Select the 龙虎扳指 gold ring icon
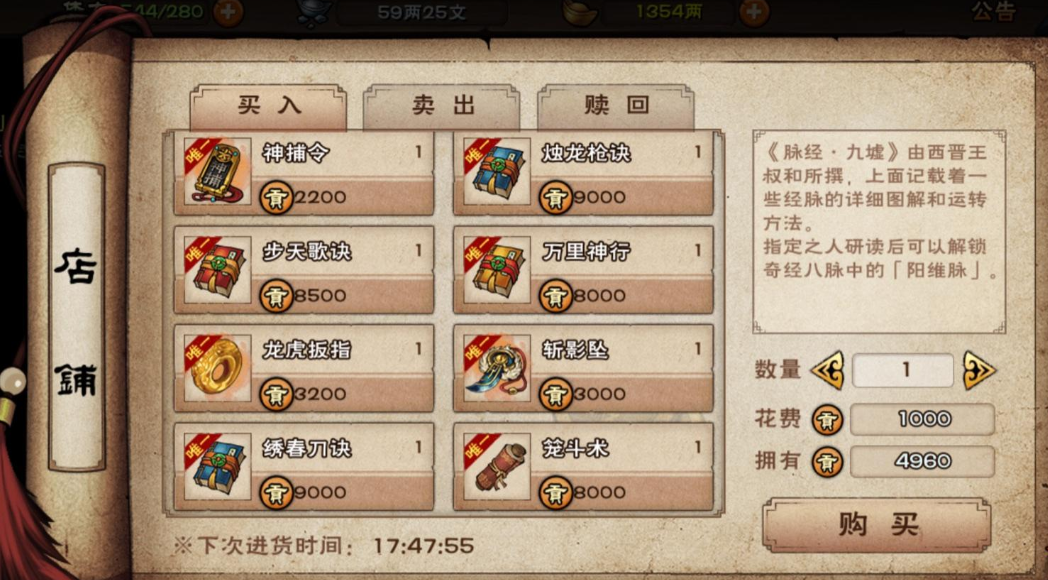 tap(217, 368)
